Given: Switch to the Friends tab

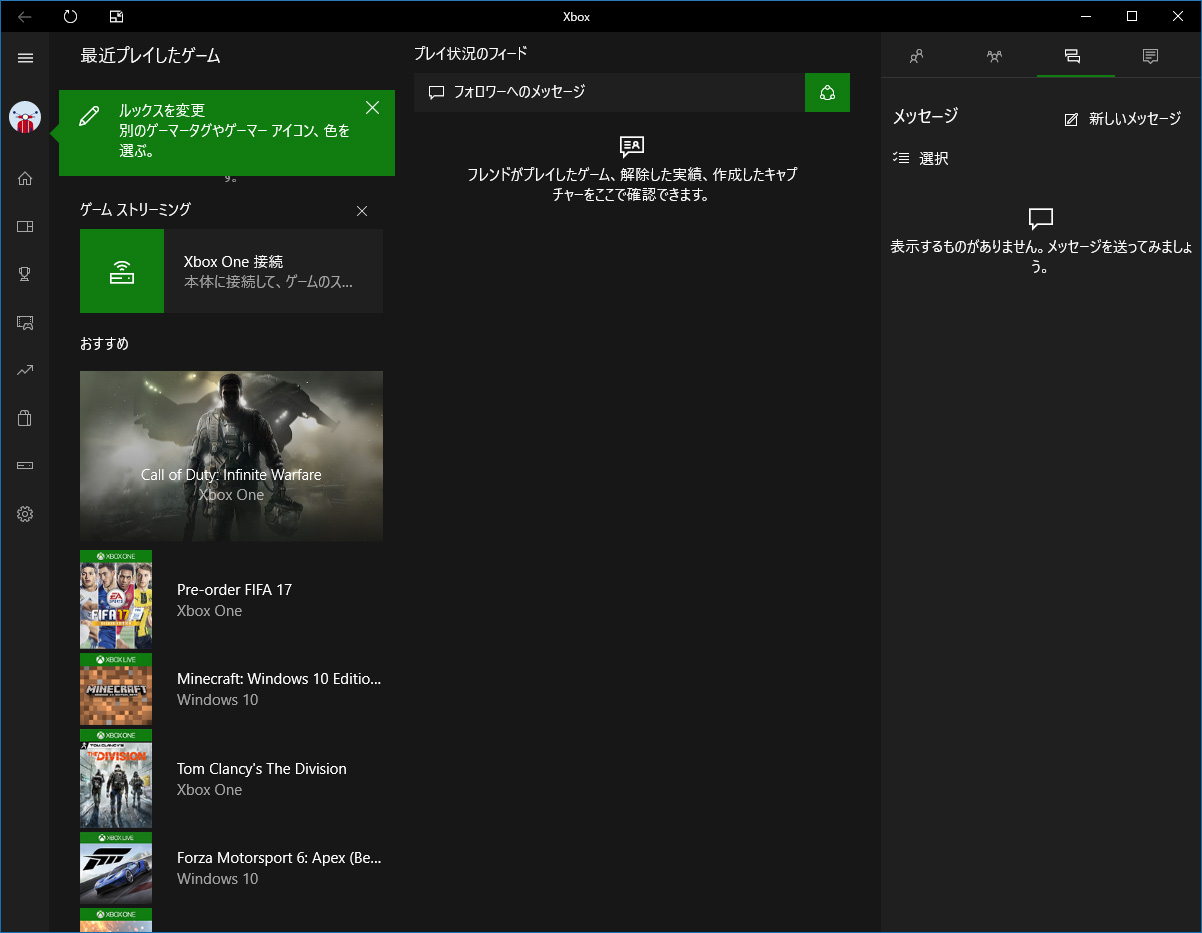Looking at the screenshot, I should [x=916, y=56].
